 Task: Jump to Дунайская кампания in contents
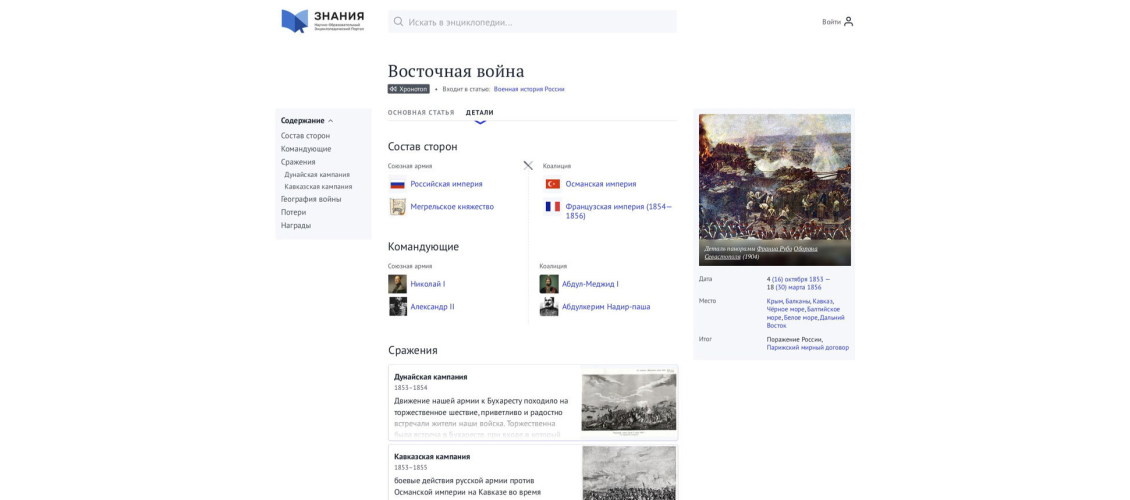tap(317, 174)
